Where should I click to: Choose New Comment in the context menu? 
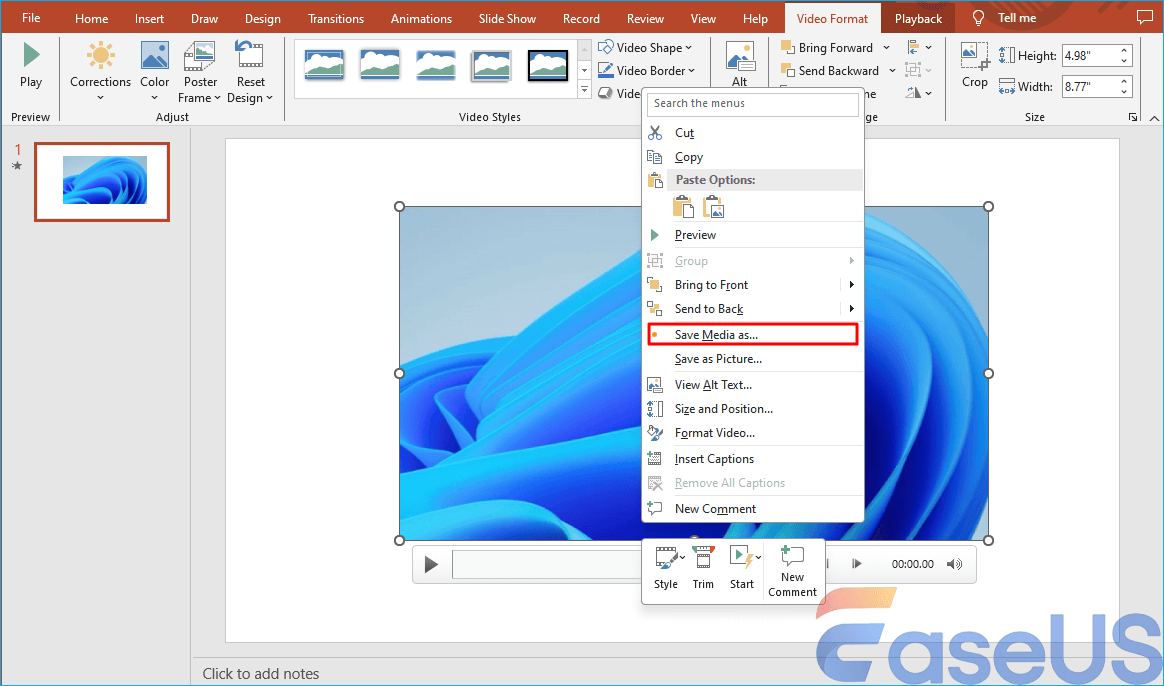click(x=753, y=509)
